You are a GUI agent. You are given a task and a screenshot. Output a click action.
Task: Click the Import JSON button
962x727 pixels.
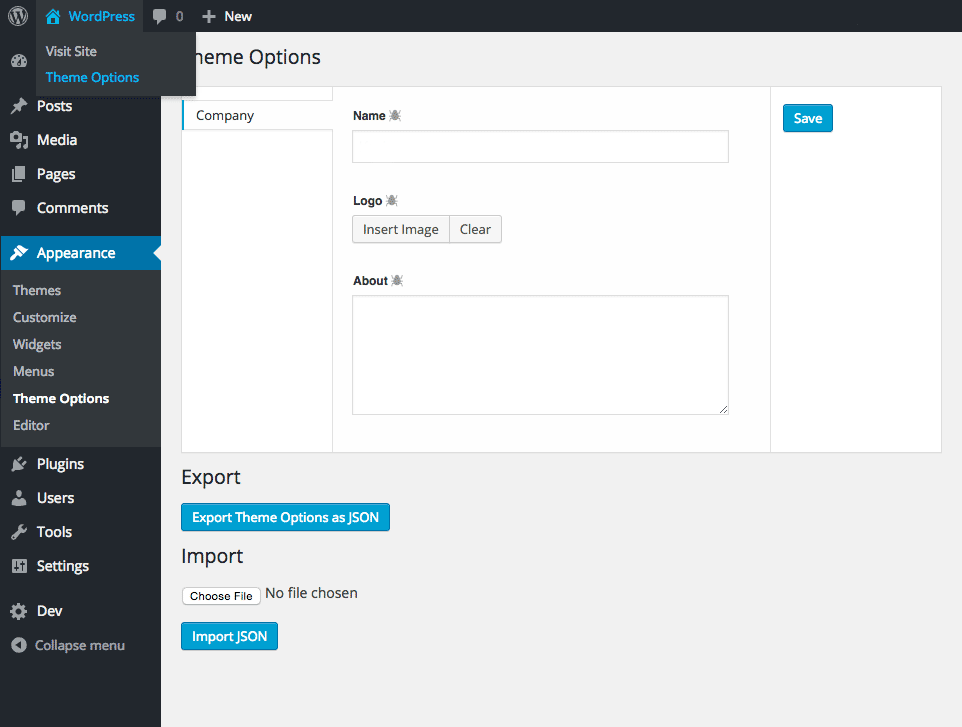click(x=229, y=636)
